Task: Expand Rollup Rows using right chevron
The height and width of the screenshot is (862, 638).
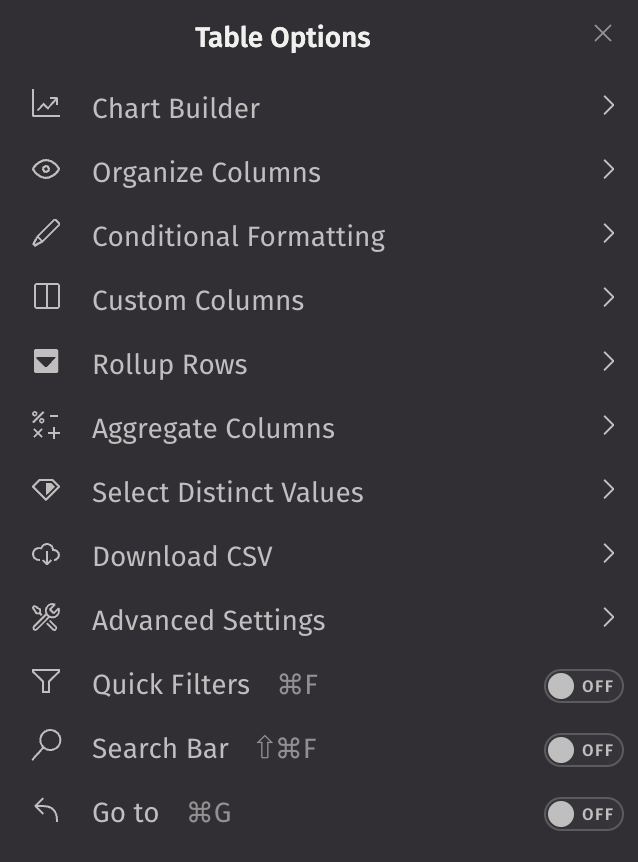Action: [x=608, y=362]
